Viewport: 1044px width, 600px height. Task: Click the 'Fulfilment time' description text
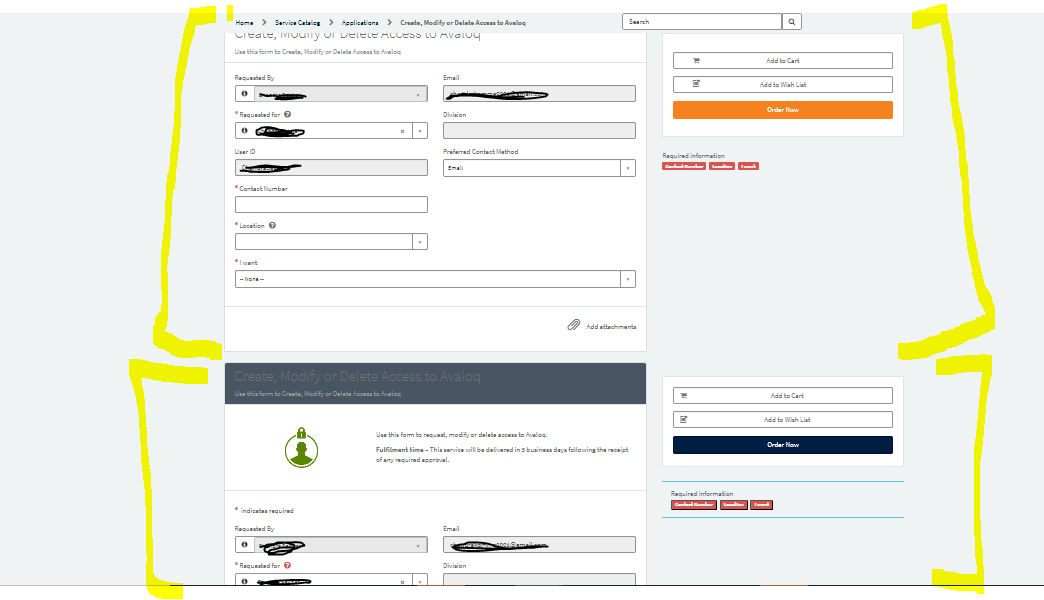(x=502, y=455)
